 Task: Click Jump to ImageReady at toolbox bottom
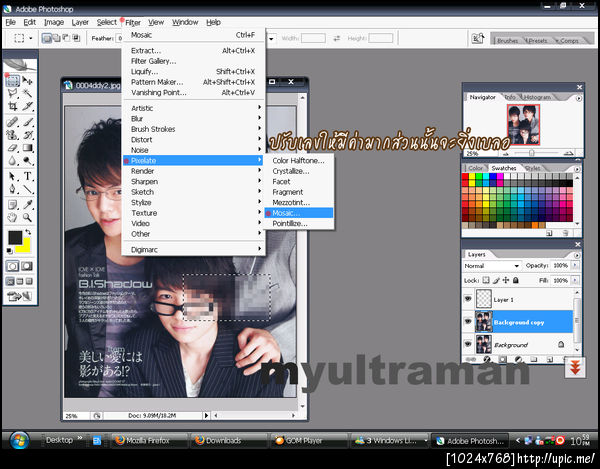point(19,296)
